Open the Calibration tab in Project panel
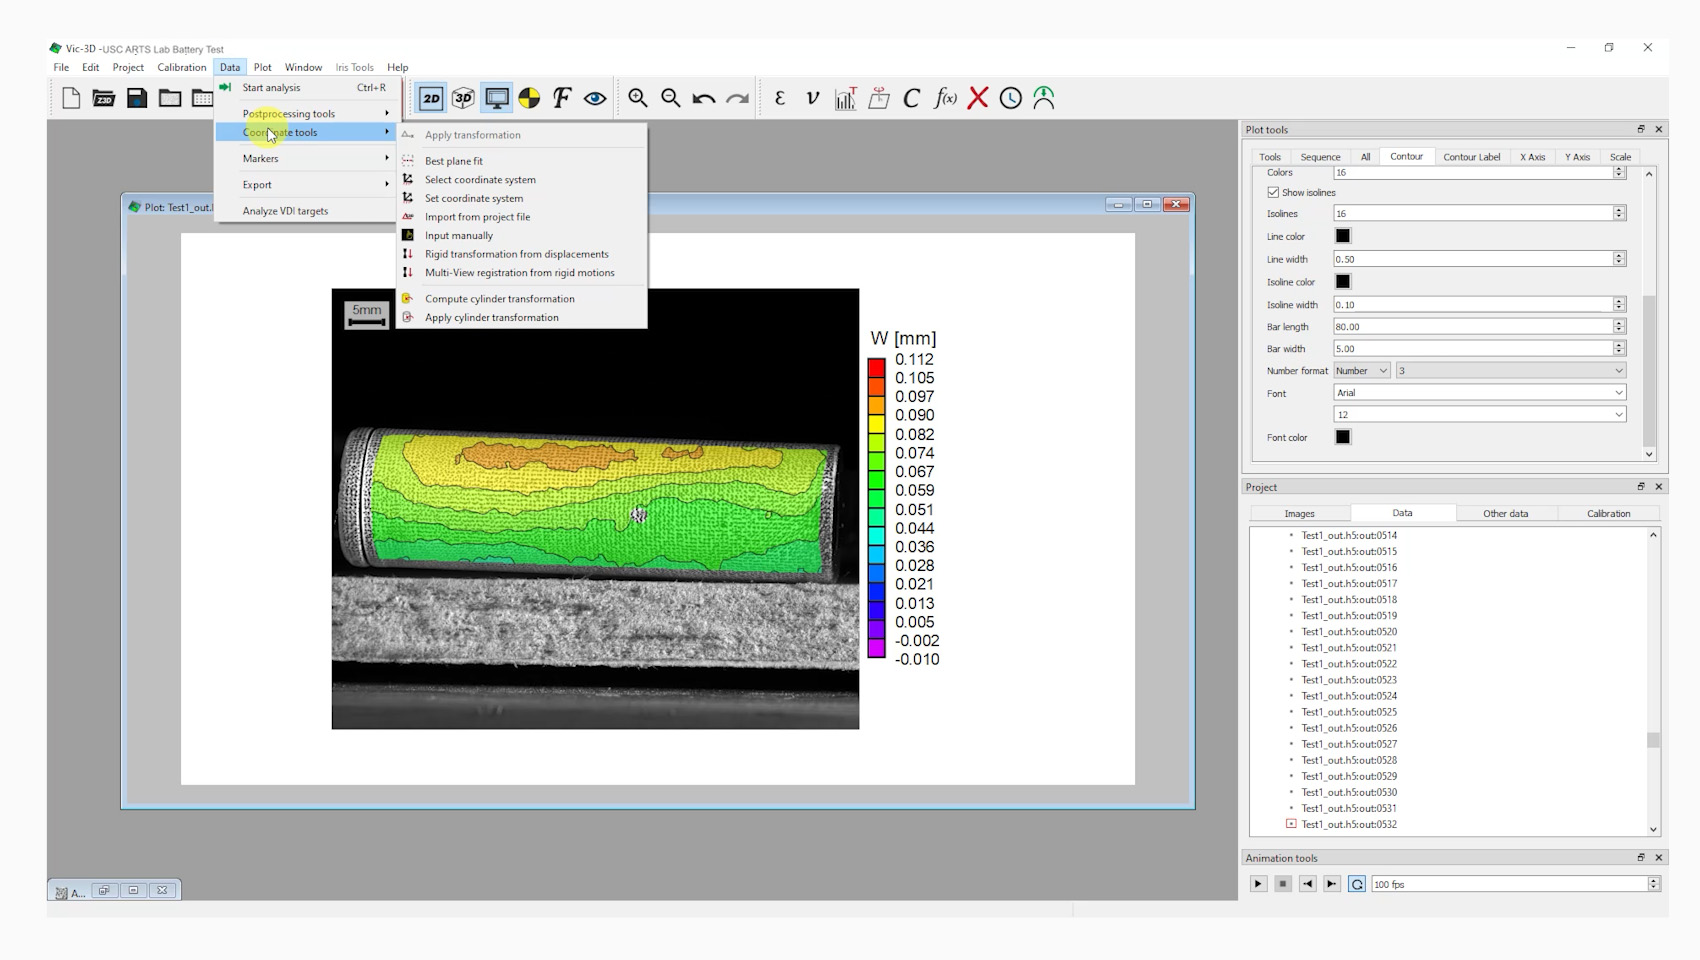The height and width of the screenshot is (960, 1700). tap(1608, 514)
